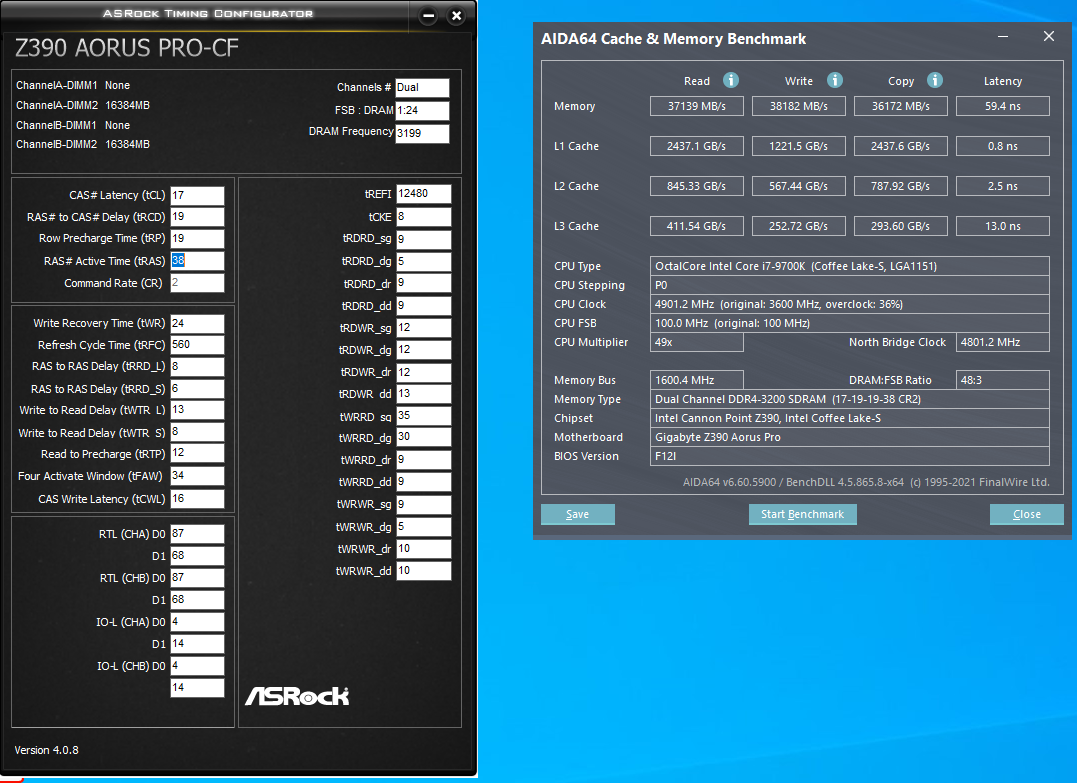The height and width of the screenshot is (783, 1077).
Task: Click the tWRRD_sg field showing 35
Action: tap(423, 416)
